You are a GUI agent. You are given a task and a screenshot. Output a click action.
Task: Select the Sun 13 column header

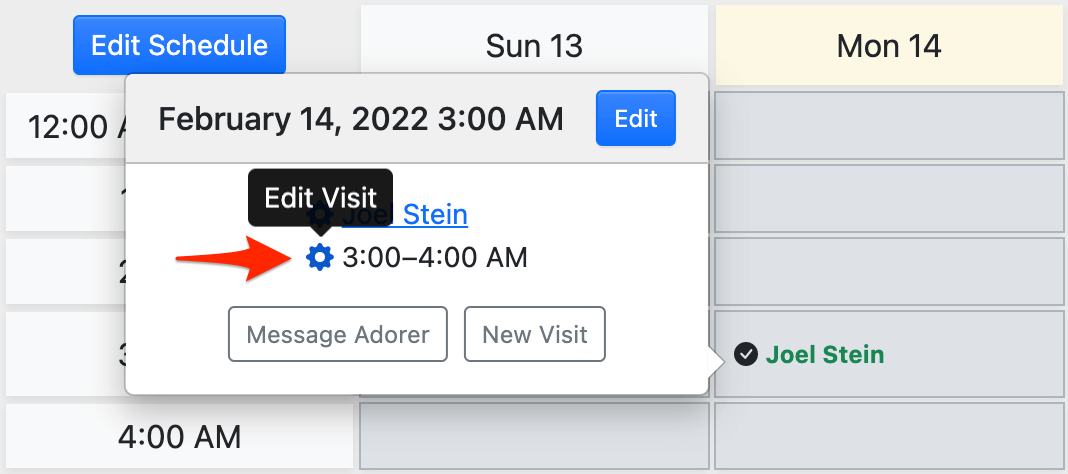534,45
